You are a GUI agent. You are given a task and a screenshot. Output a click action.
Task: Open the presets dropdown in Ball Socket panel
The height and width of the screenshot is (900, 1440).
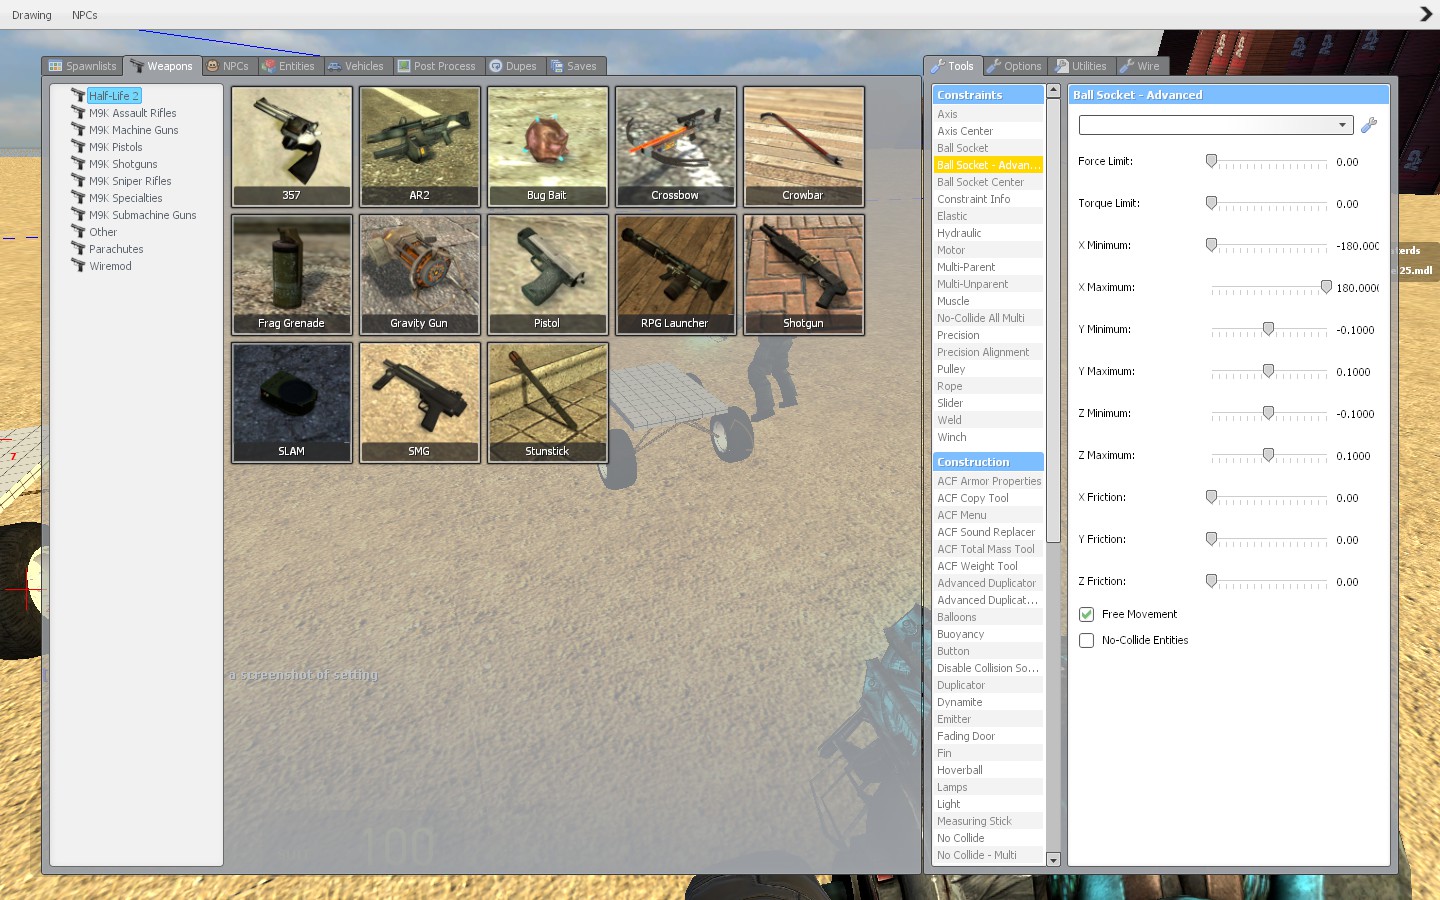1216,125
